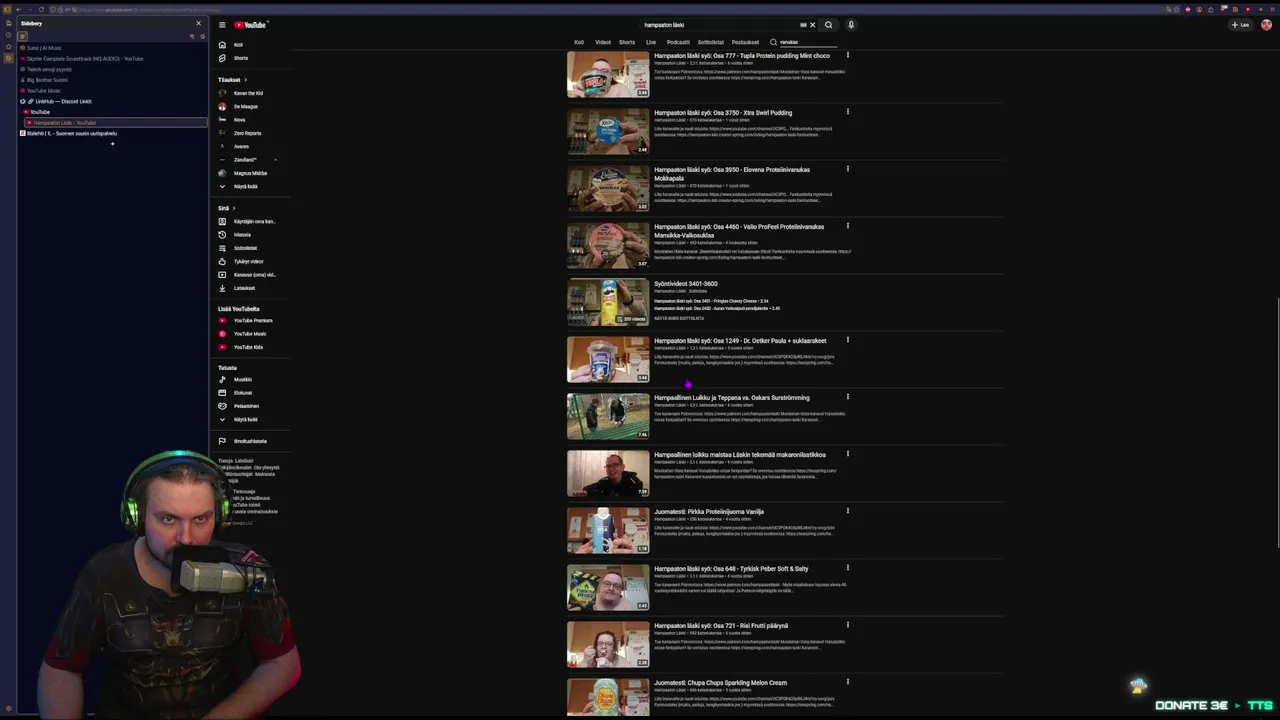Click the channel search magnifier icon
The width and height of the screenshot is (1280, 720).
point(773,42)
